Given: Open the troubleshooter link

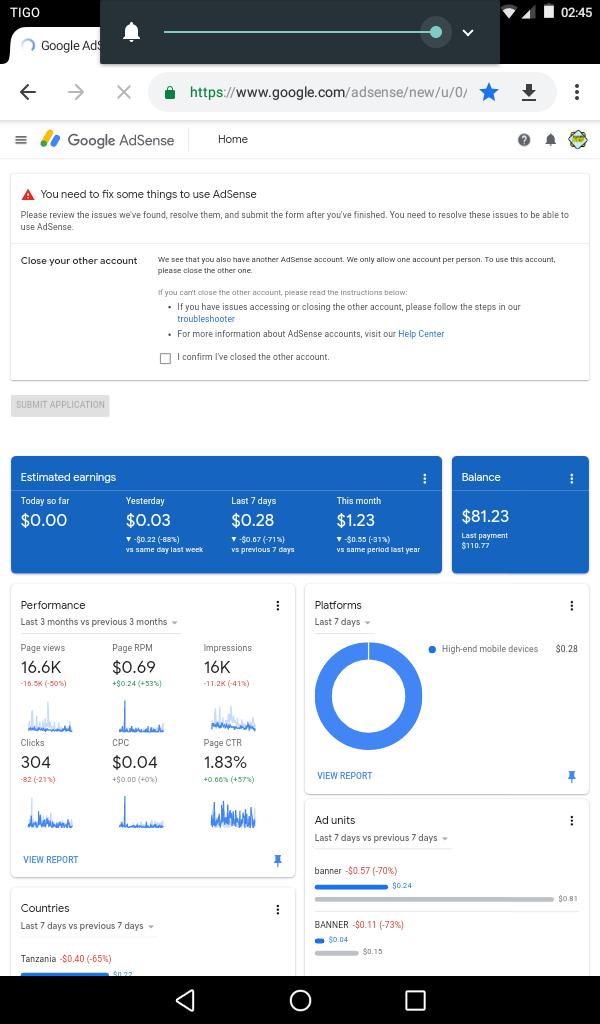Looking at the screenshot, I should click(x=206, y=319).
